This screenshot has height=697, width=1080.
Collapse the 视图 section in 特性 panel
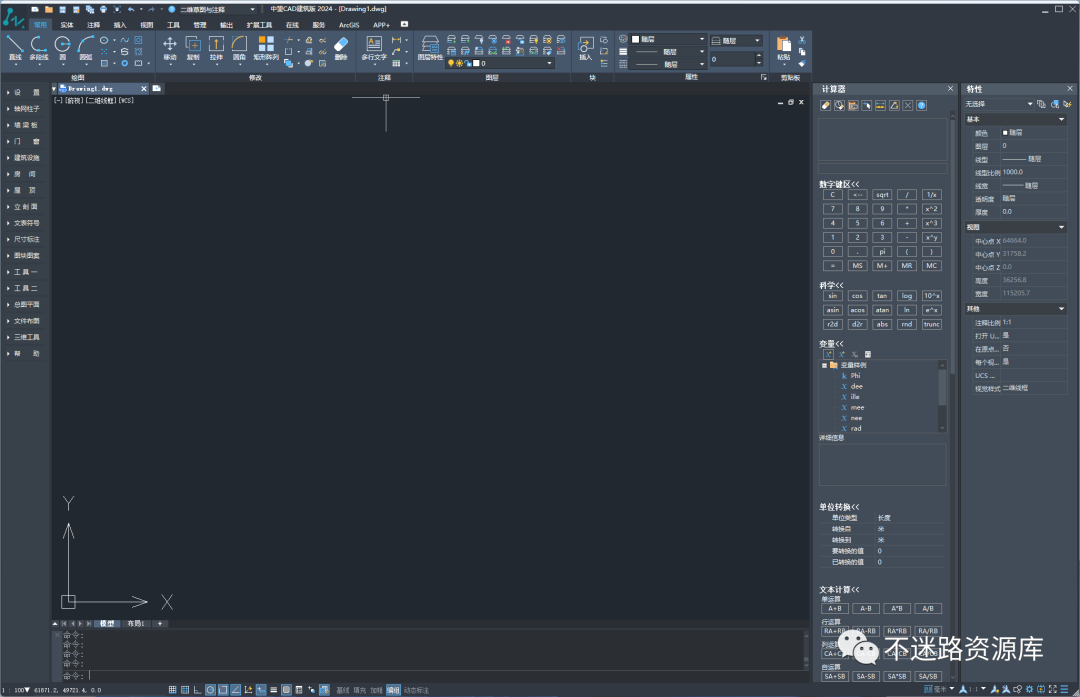(1015, 227)
